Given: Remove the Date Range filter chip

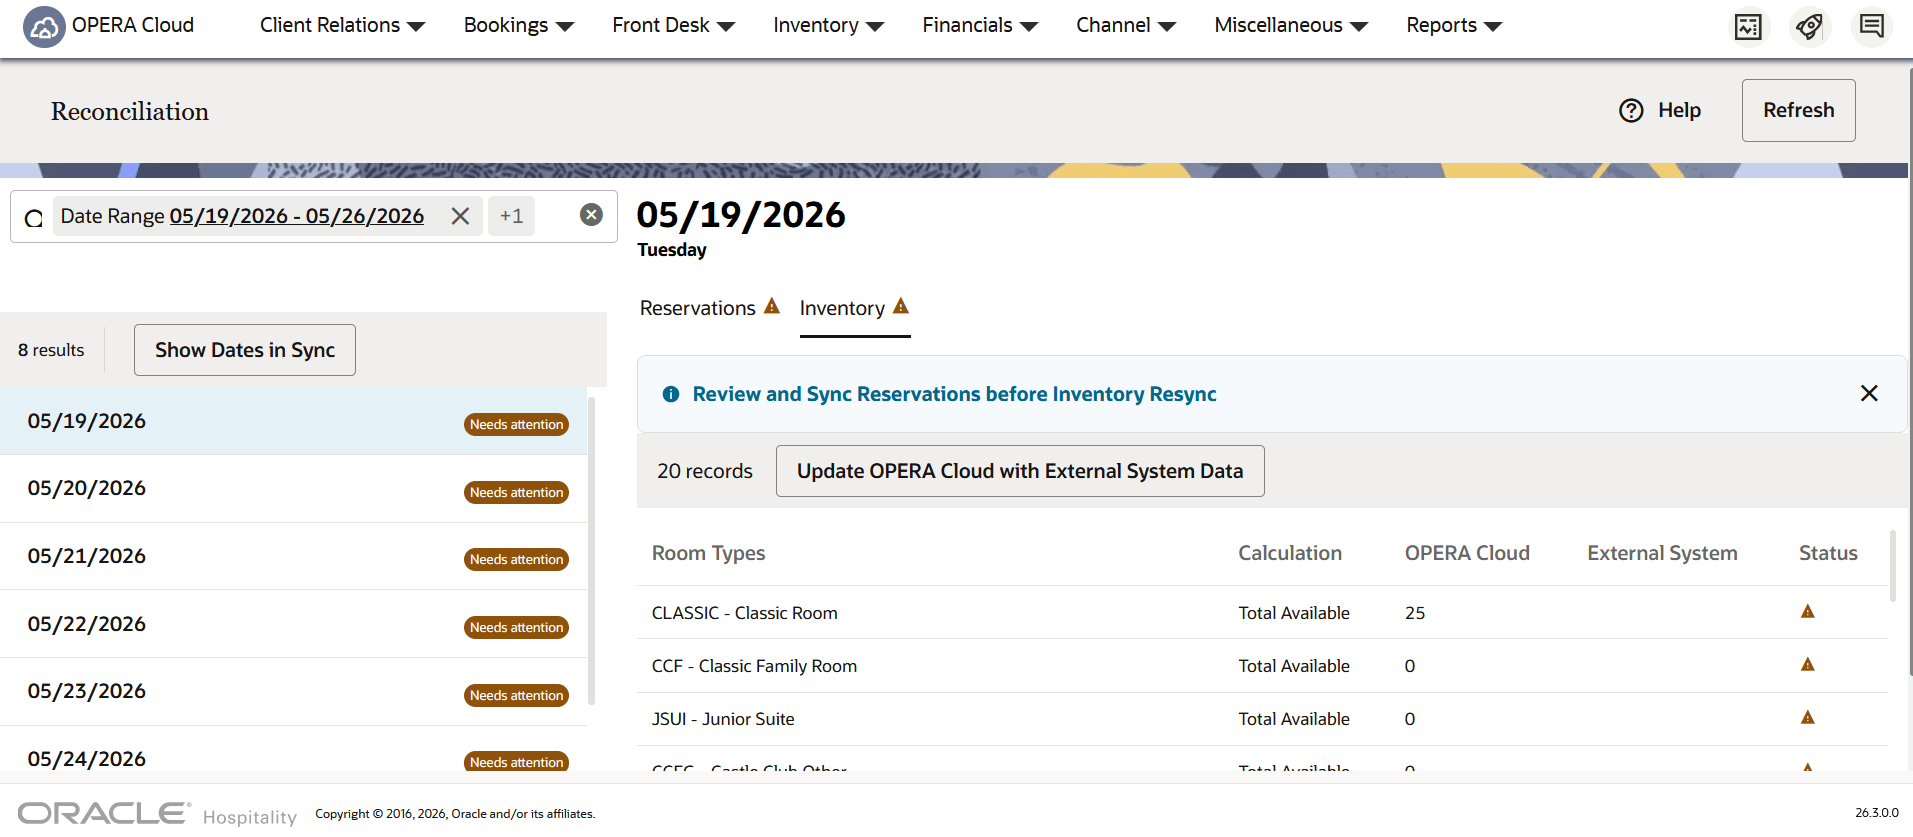Looking at the screenshot, I should point(460,216).
